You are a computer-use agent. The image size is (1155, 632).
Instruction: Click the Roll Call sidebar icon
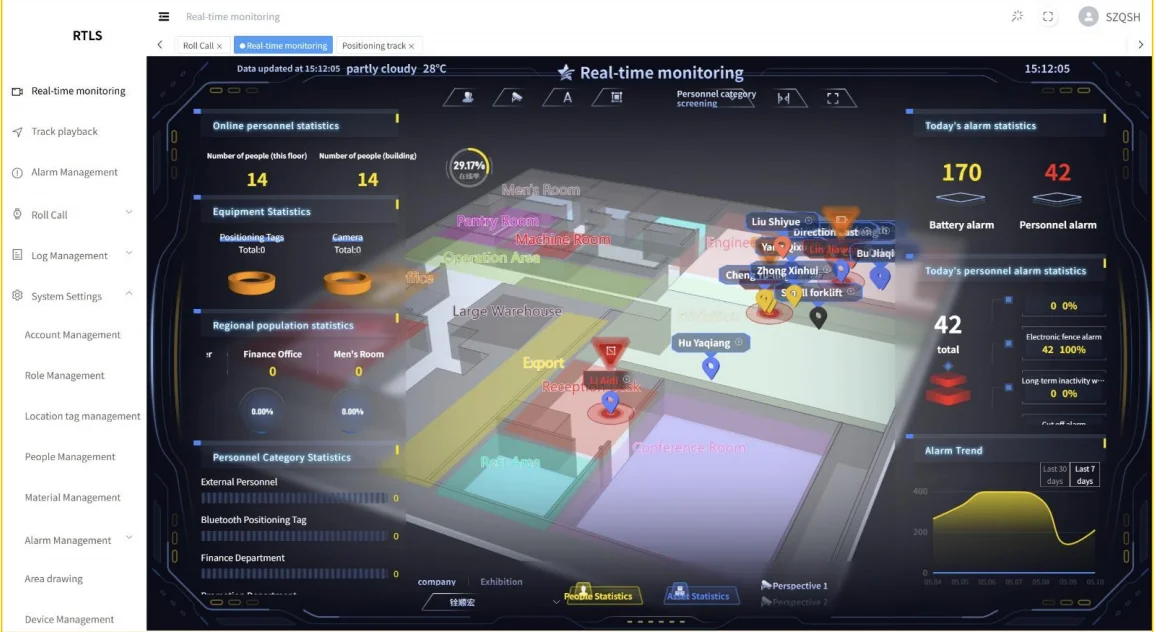(x=17, y=214)
